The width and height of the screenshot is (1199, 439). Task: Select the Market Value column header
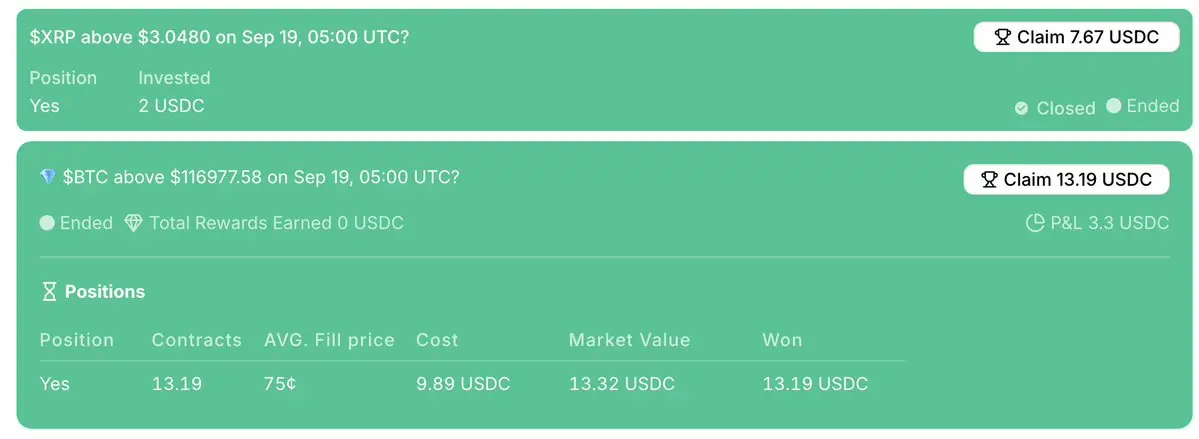(x=629, y=340)
